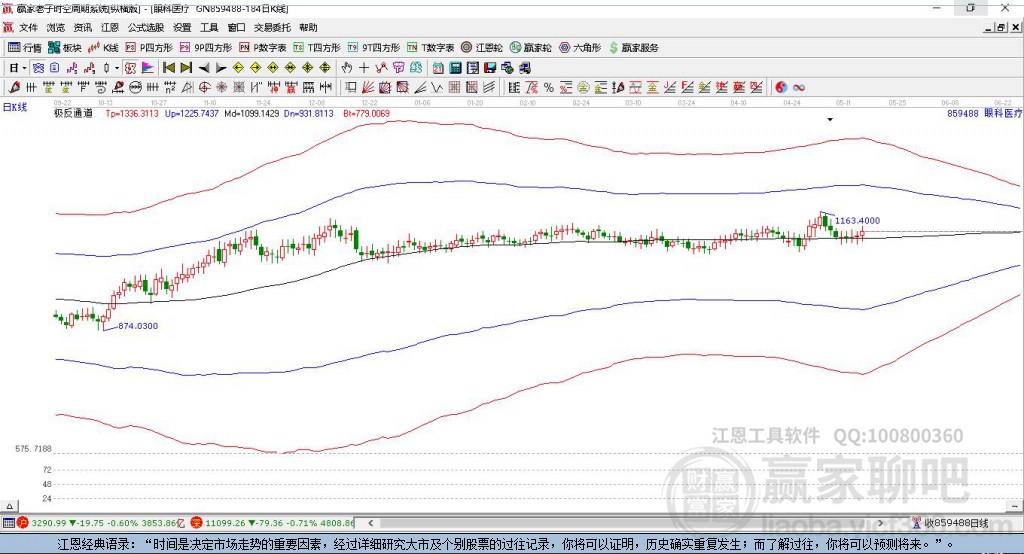
Task: Select the zigzag wave line tool
Action: [437, 88]
